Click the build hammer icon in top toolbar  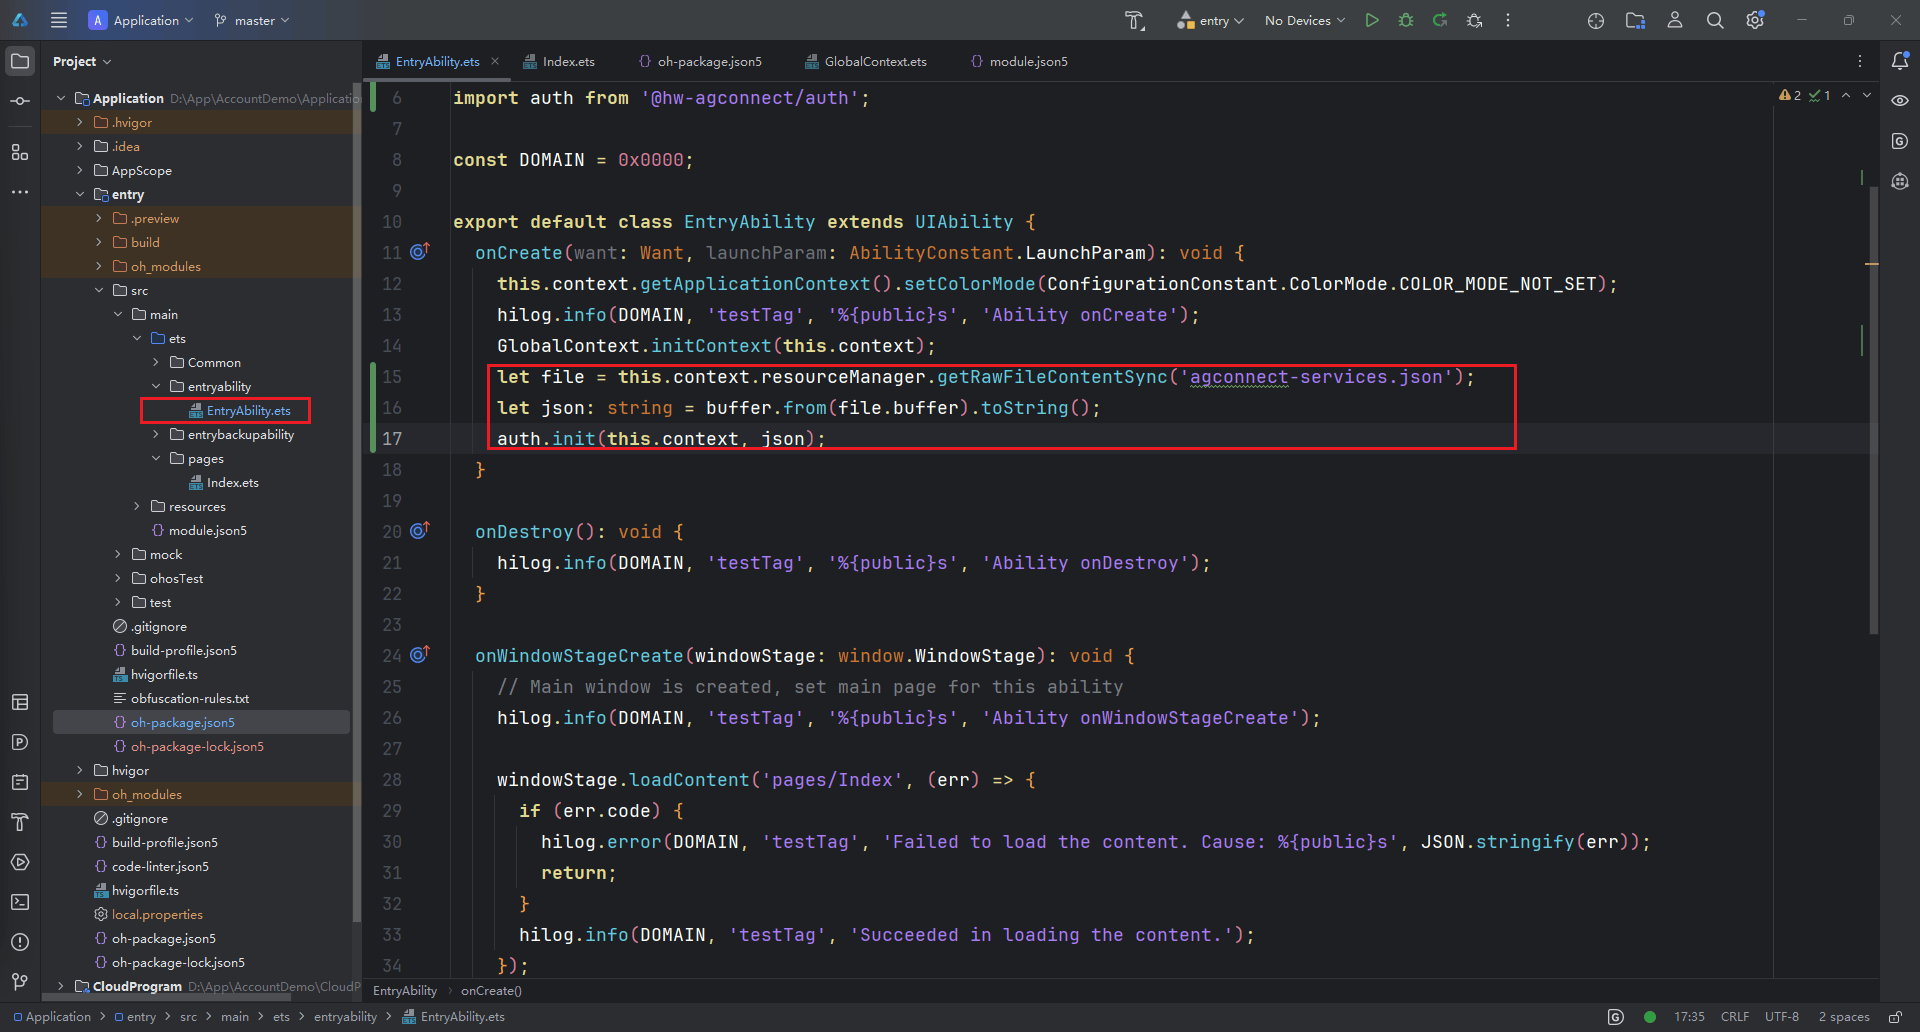coord(1134,20)
